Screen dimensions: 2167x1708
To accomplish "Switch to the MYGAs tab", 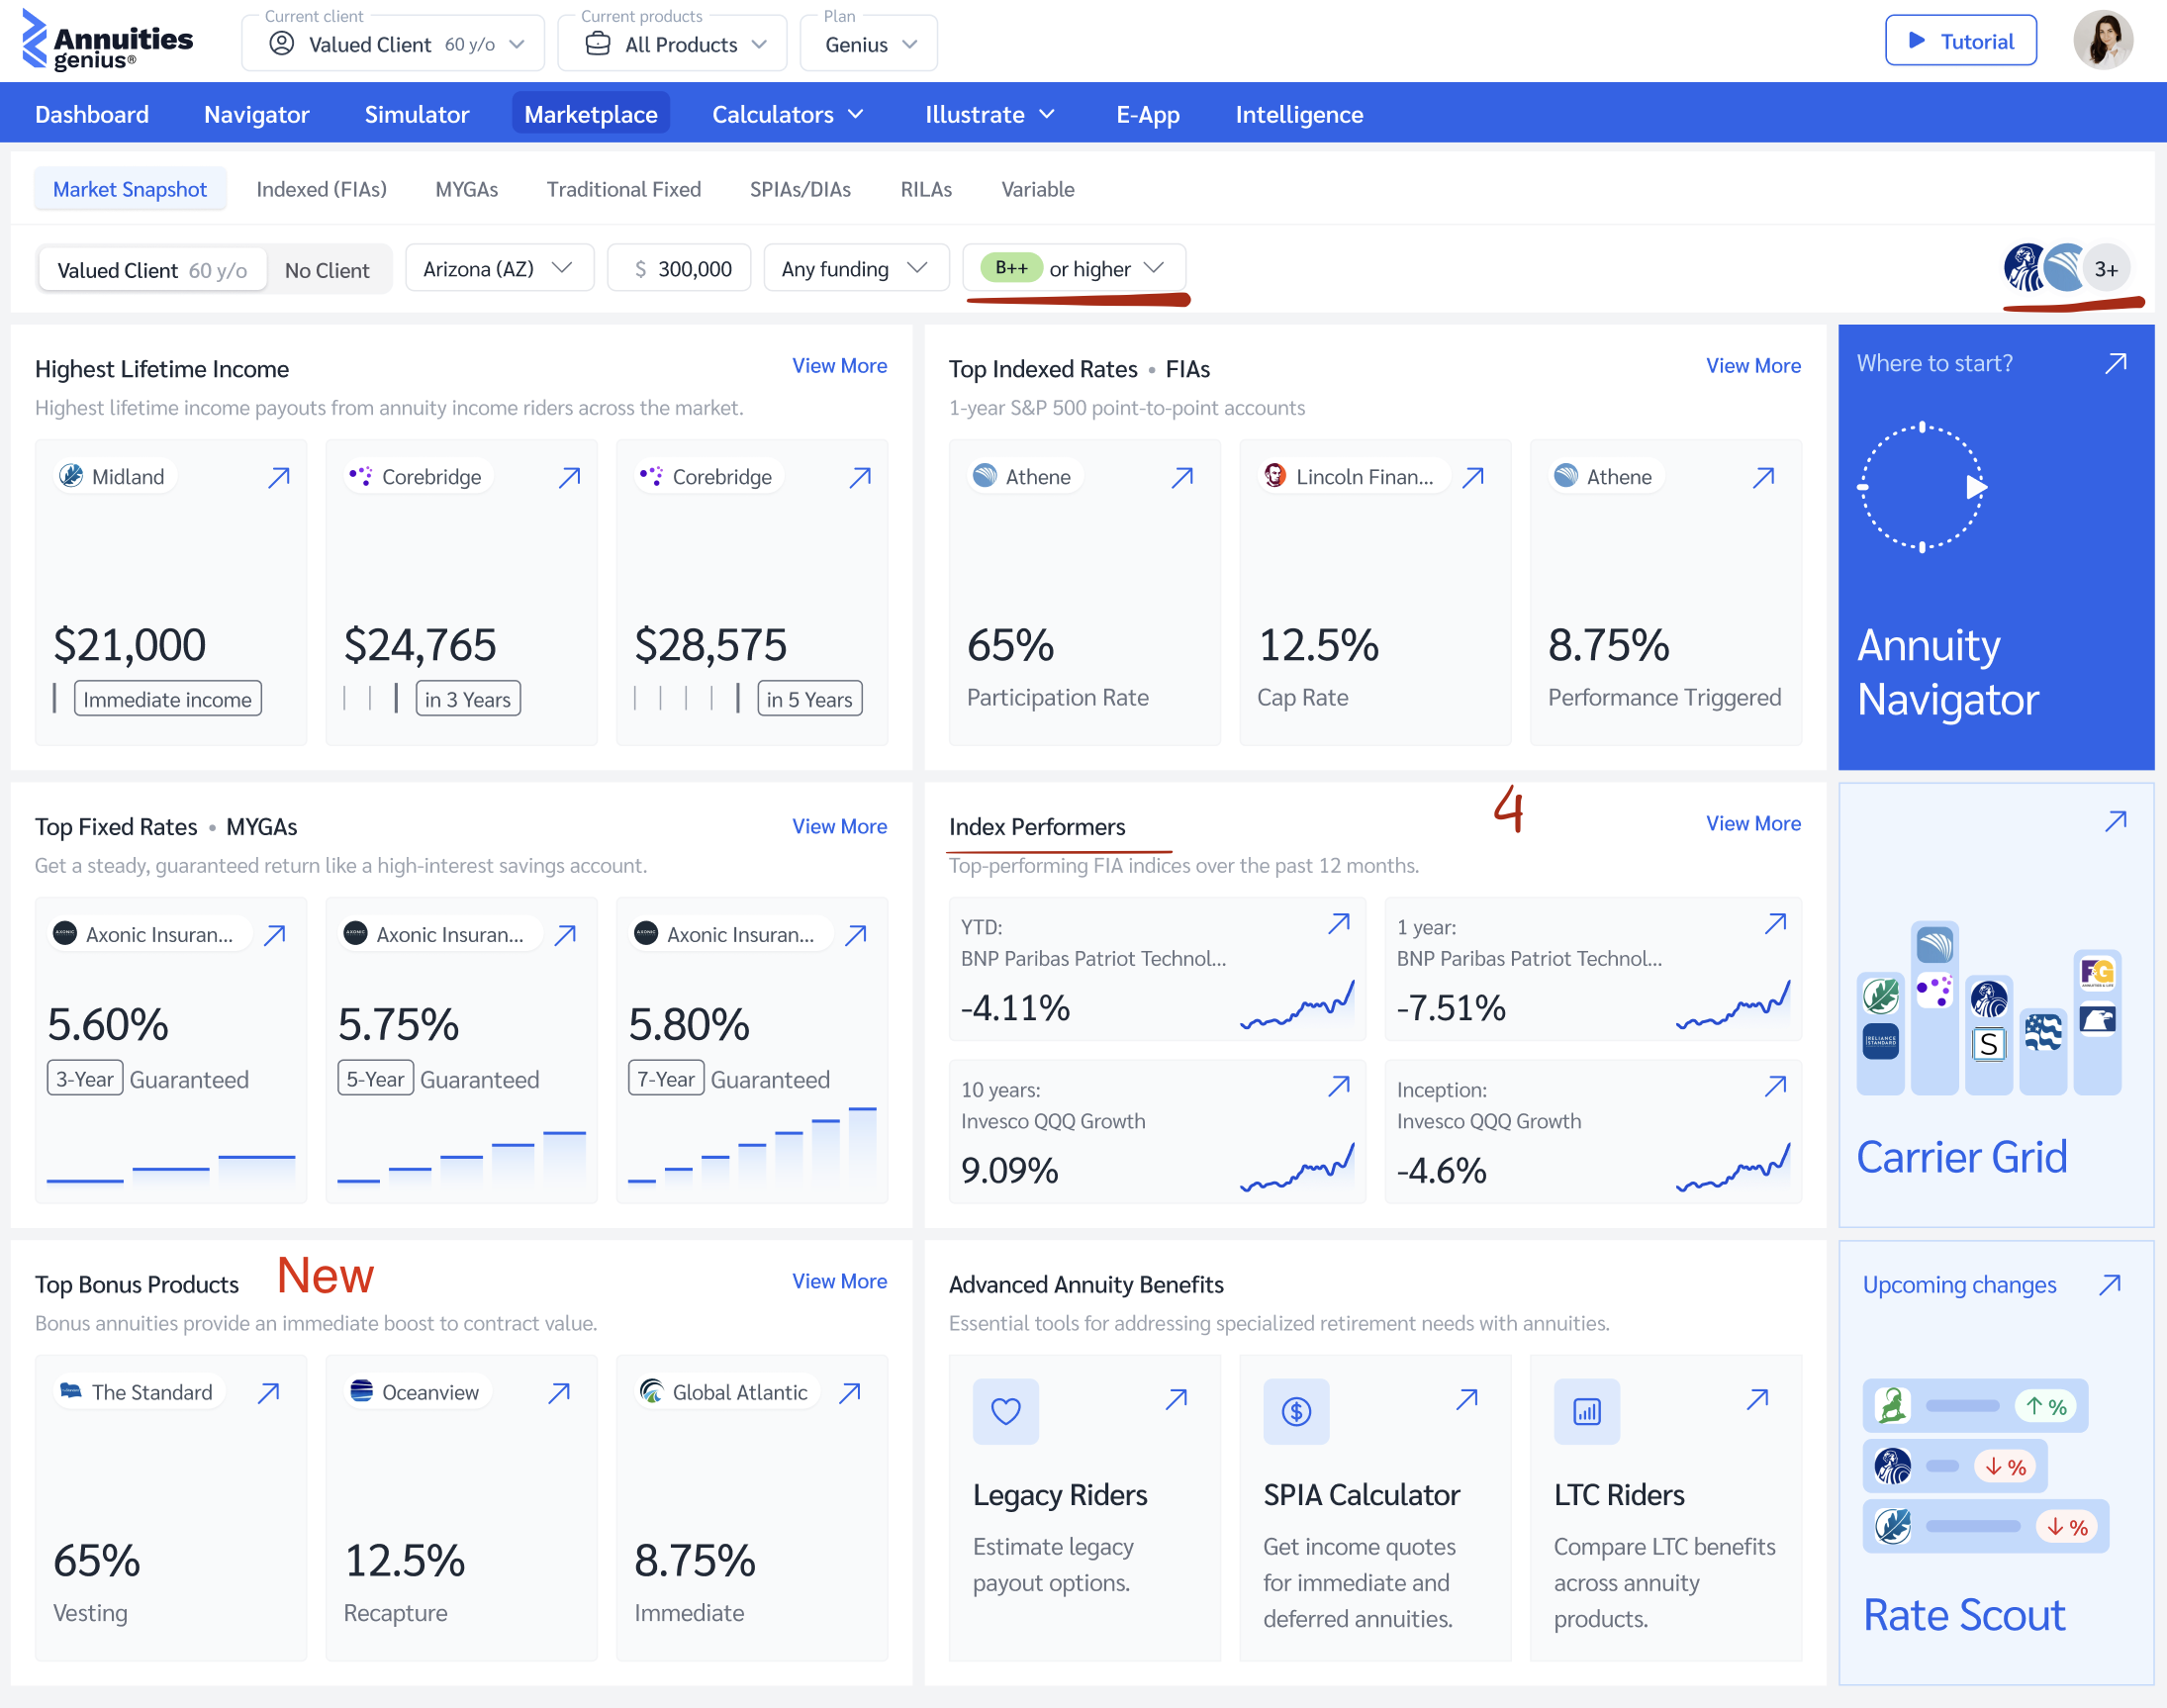I will pyautogui.click(x=466, y=189).
